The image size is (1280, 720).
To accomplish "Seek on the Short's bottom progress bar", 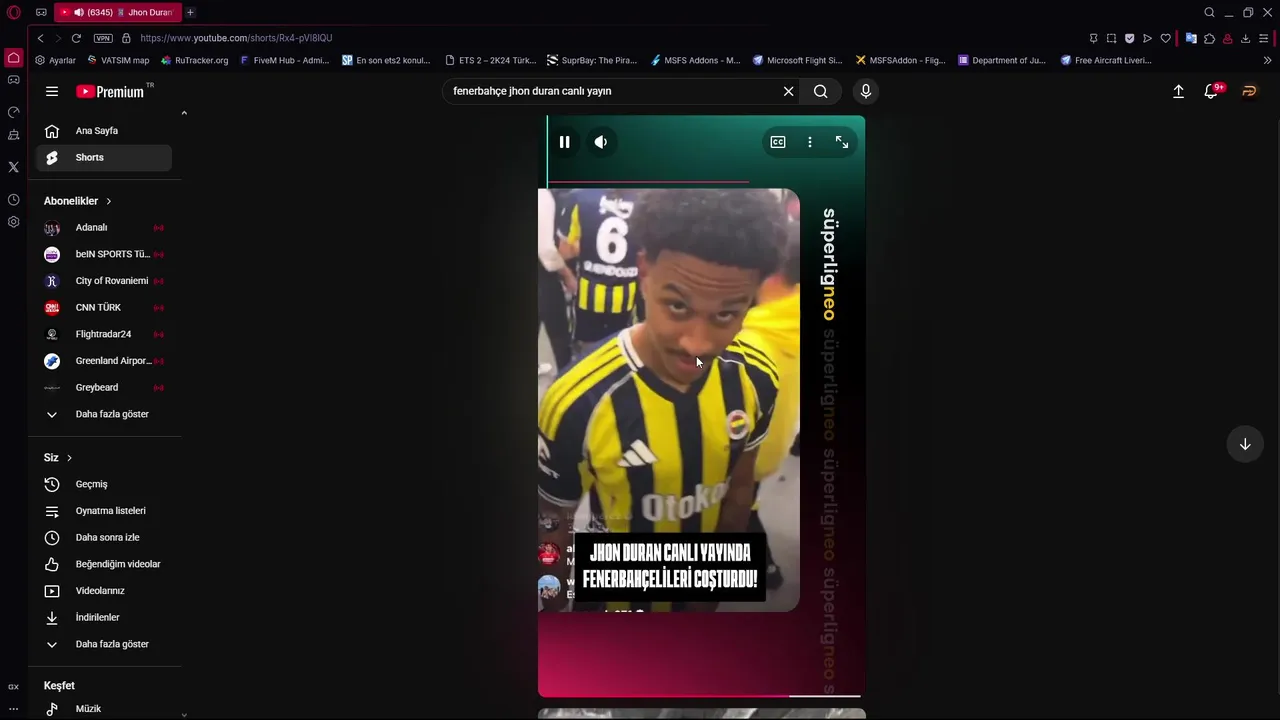I will pos(700,695).
